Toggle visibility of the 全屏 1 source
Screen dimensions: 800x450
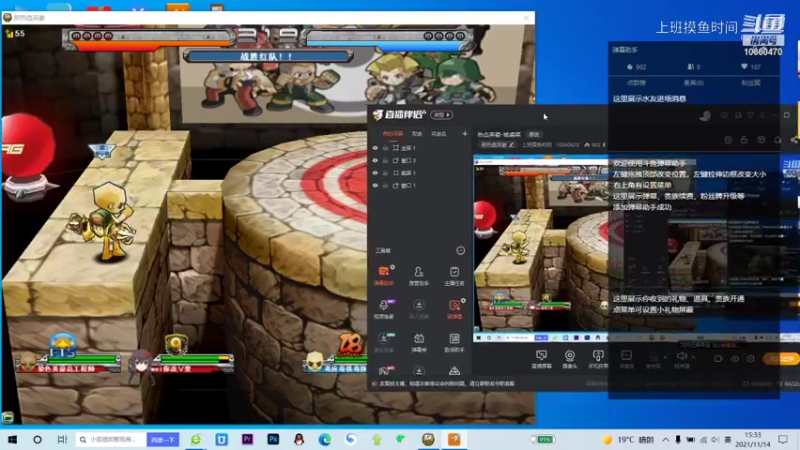[x=375, y=148]
